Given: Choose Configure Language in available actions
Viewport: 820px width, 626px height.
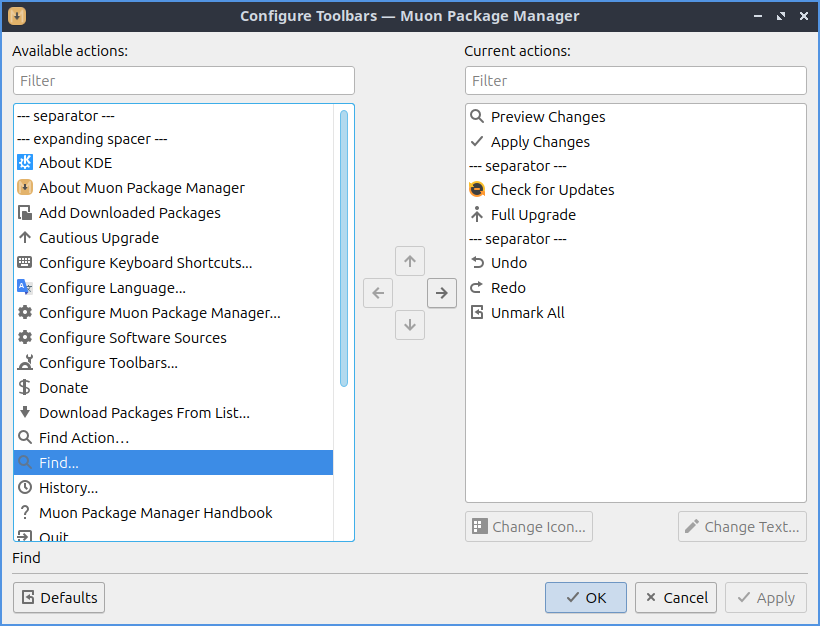Looking at the screenshot, I should click(x=112, y=288).
